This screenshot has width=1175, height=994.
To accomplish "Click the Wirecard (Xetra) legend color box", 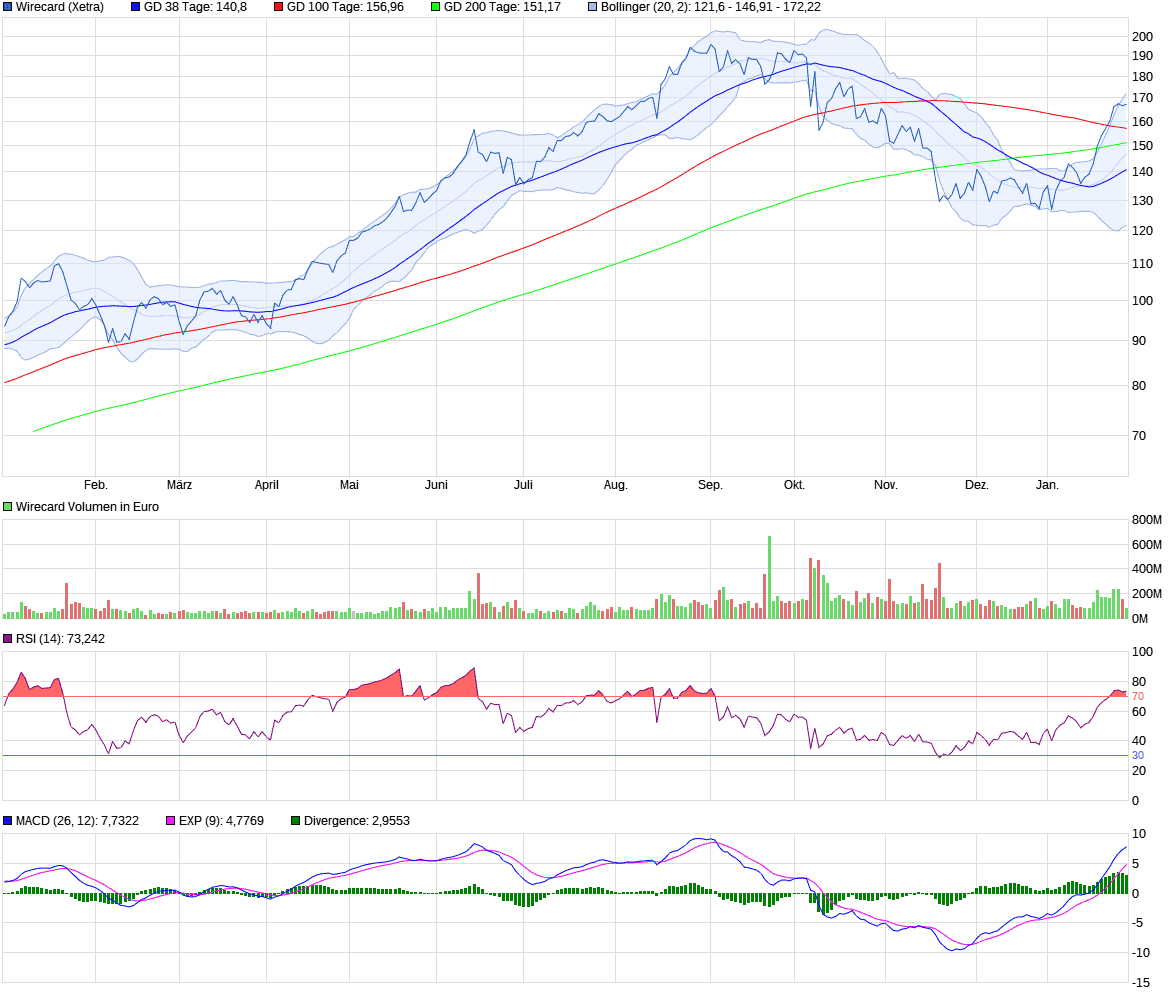I will [x=8, y=7].
